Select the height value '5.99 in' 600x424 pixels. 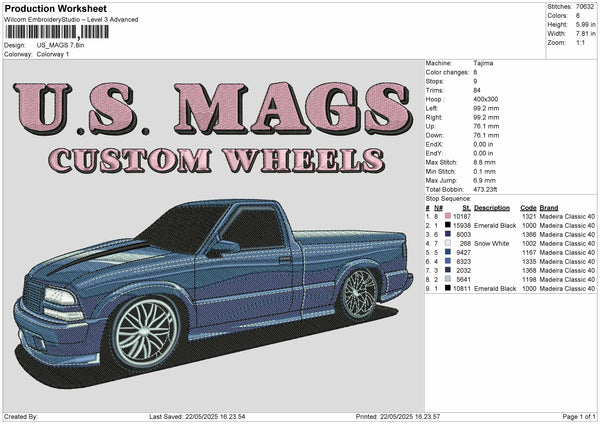coord(585,24)
